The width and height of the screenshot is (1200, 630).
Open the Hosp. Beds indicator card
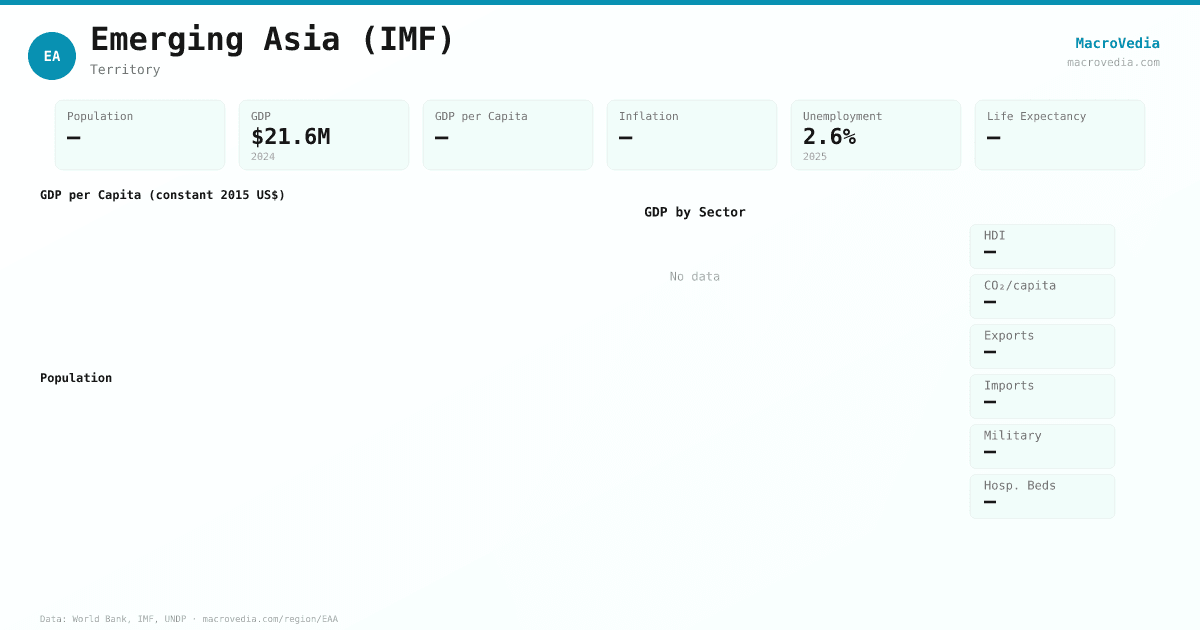click(x=1042, y=496)
